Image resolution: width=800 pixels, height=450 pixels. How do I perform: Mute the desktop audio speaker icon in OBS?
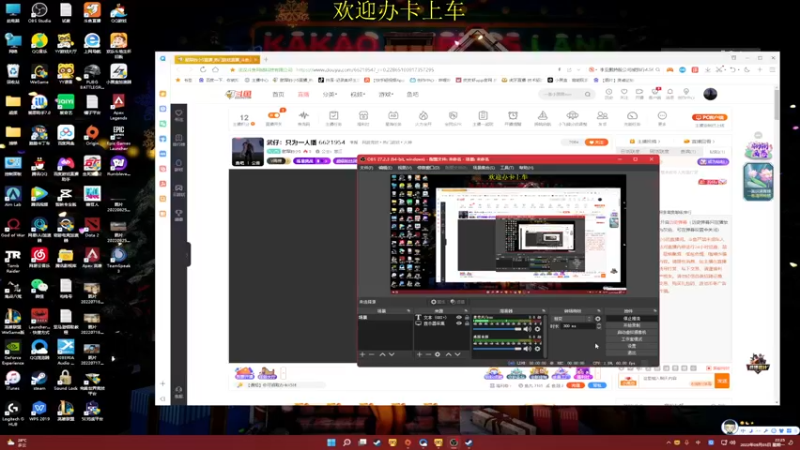point(527,348)
